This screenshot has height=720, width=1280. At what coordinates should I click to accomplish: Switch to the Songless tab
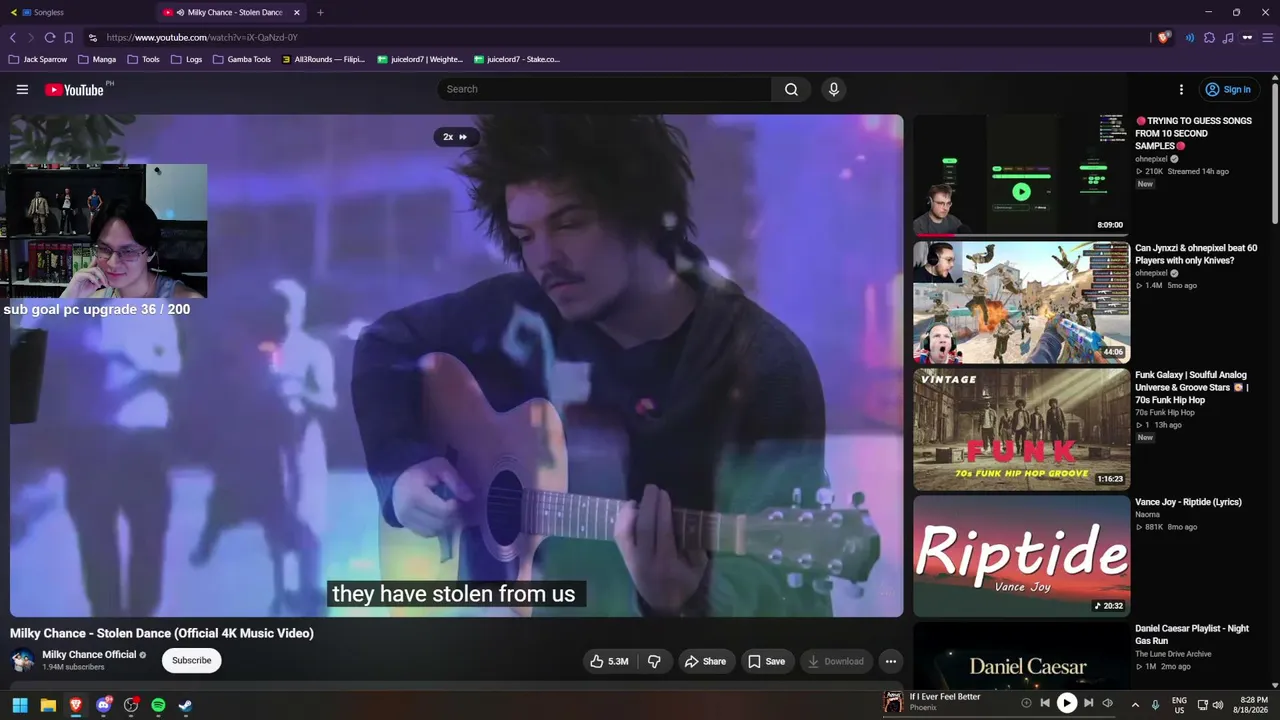(78, 12)
